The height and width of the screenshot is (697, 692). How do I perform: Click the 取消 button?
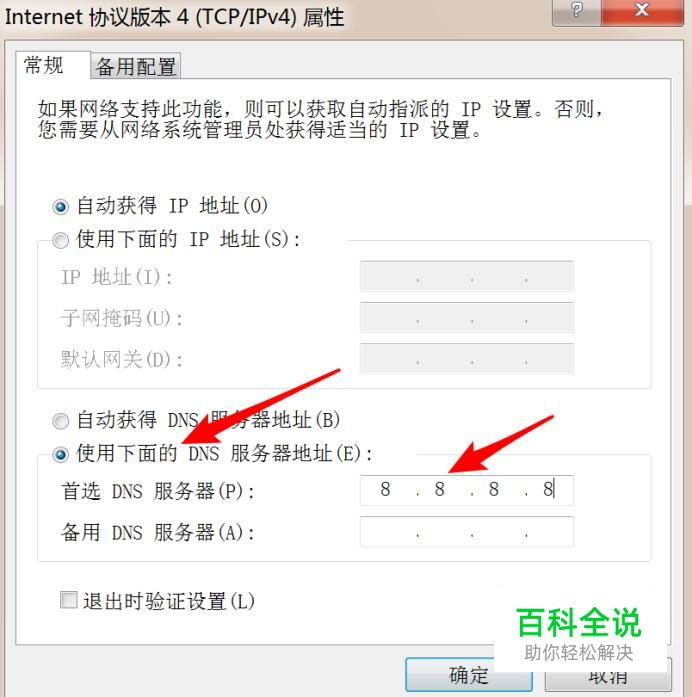[x=608, y=675]
